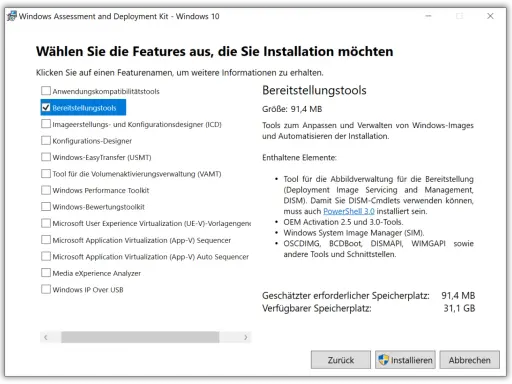Click the Windows-Bewertungstoolkit label

tap(99, 207)
